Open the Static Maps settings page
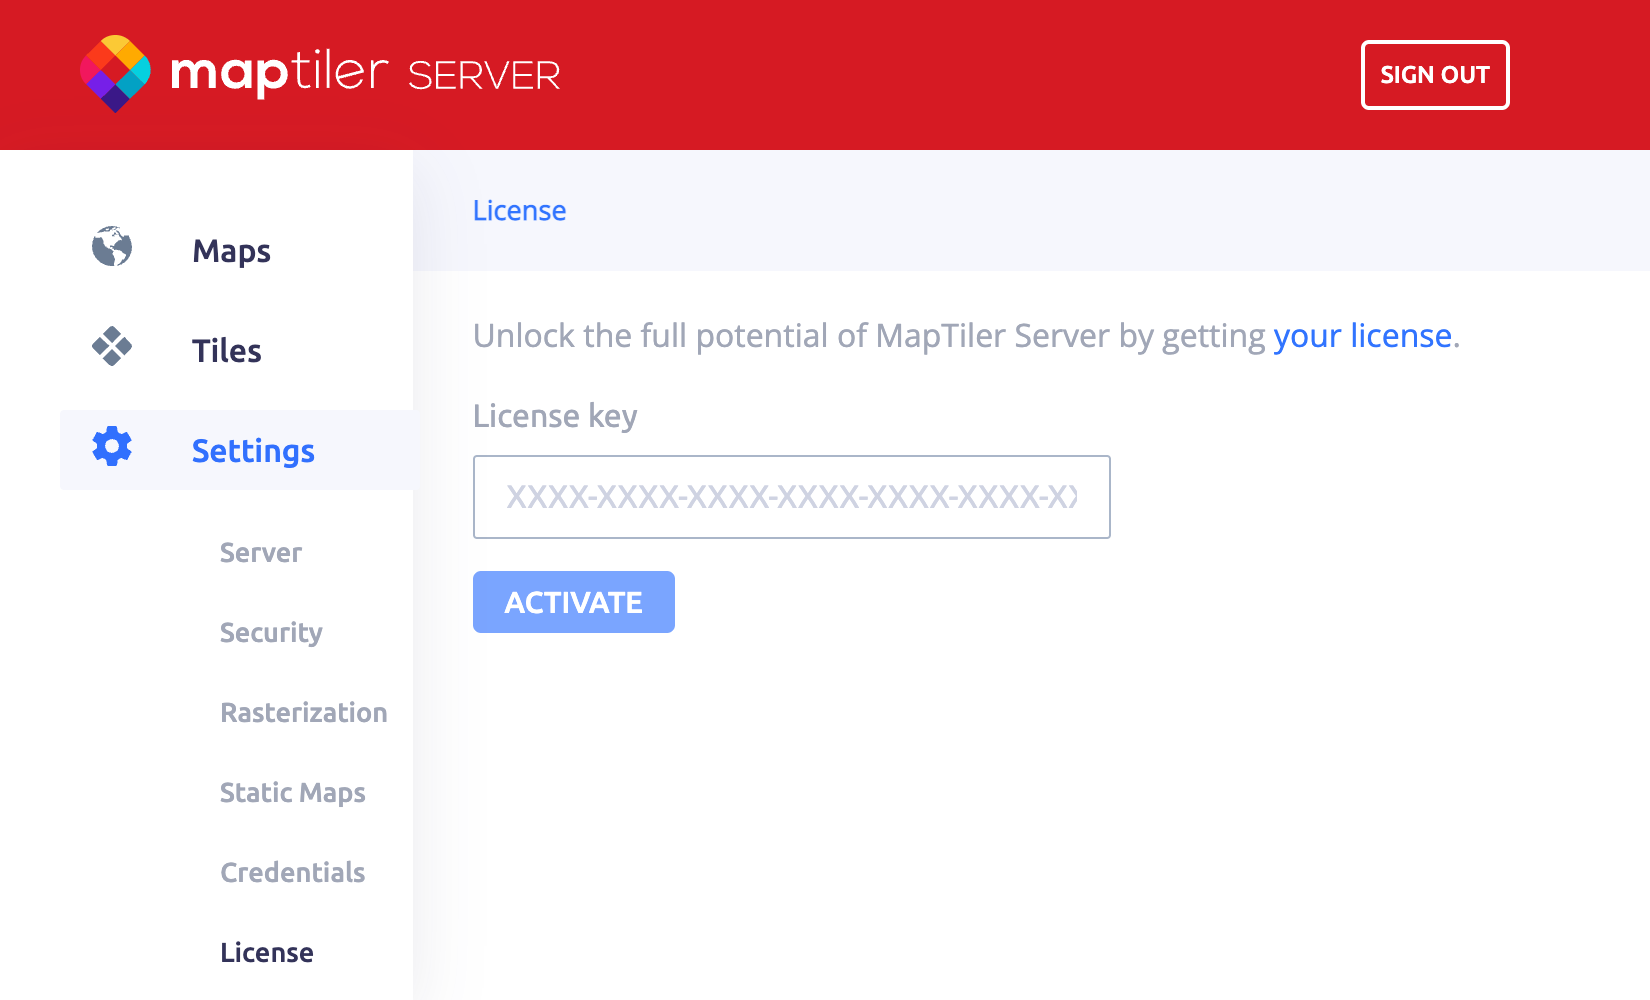Screen dimensions: 1650x1000 click(x=292, y=793)
